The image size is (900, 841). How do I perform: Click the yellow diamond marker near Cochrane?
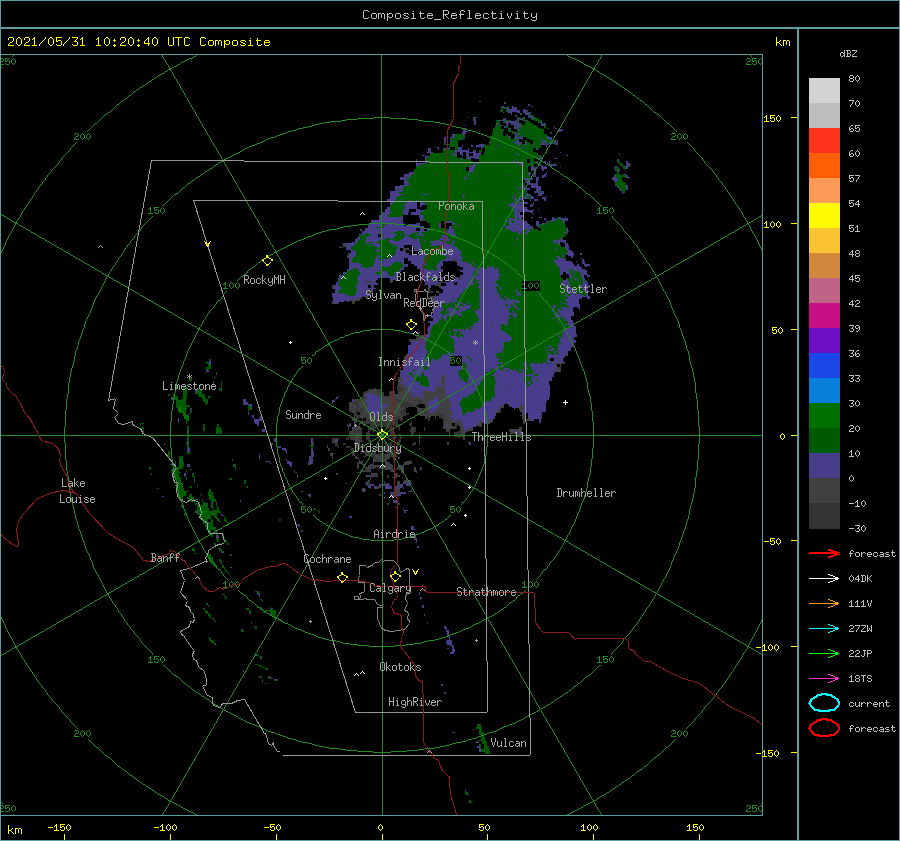pos(343,577)
